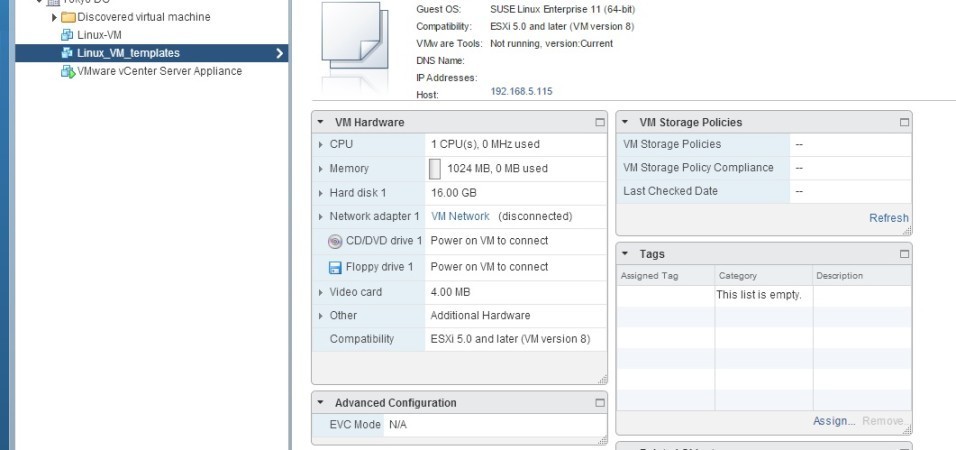Maximize the Advanced Configuration panel
Viewport: 956px width, 450px height.
[600, 403]
